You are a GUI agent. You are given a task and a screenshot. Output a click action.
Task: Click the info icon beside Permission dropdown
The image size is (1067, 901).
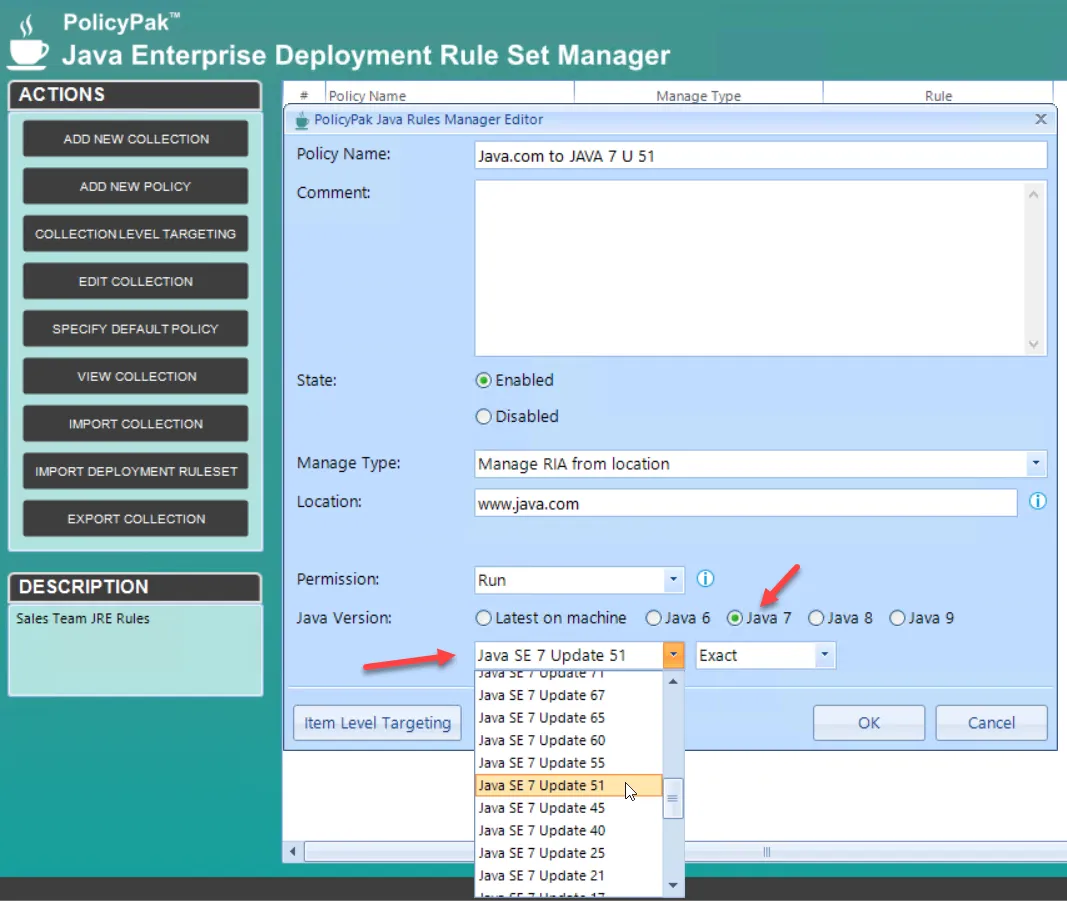[x=705, y=579]
